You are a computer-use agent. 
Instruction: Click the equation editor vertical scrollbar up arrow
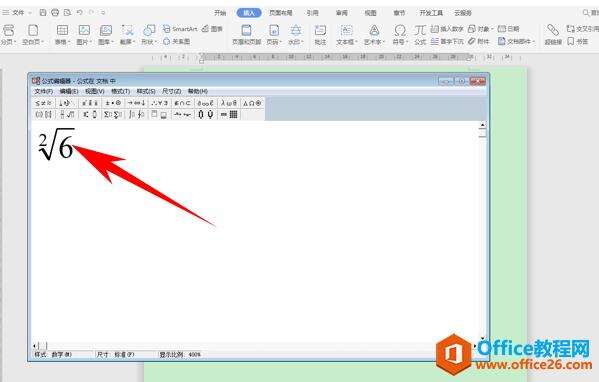pyautogui.click(x=482, y=125)
